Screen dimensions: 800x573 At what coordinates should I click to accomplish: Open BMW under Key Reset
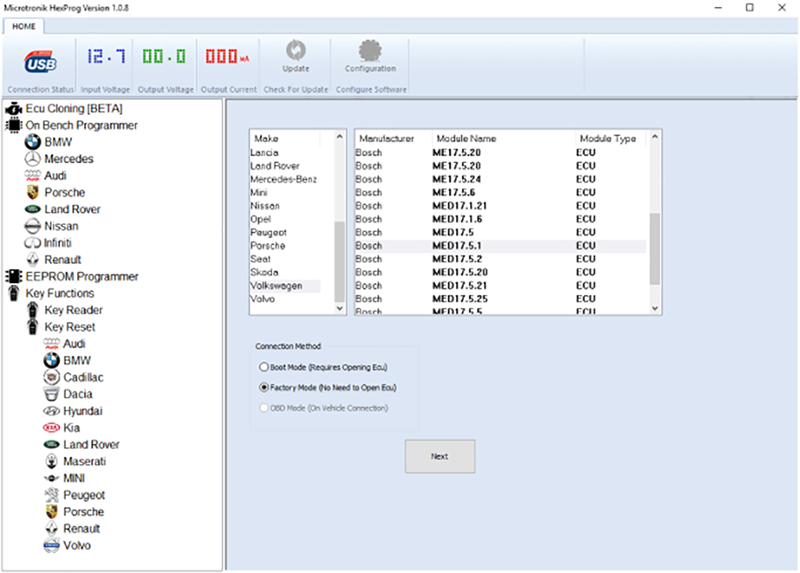(x=77, y=361)
